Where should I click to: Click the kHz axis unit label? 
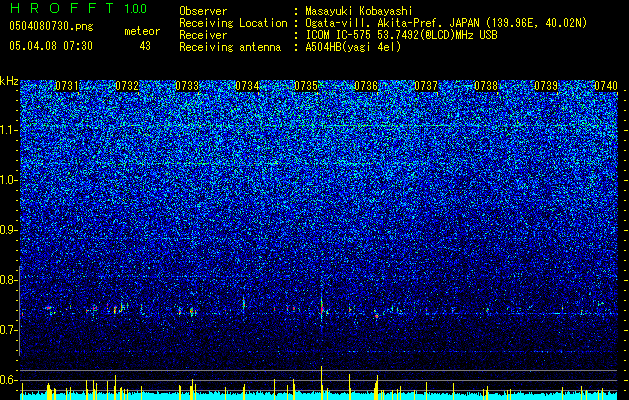pos(9,81)
